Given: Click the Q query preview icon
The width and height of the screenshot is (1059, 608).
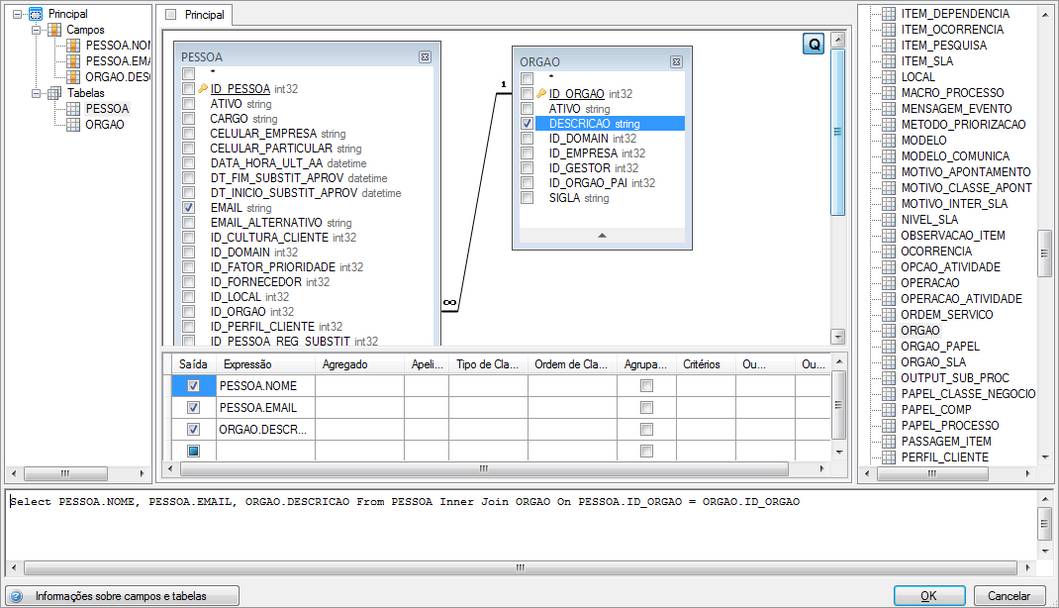Looking at the screenshot, I should (814, 44).
